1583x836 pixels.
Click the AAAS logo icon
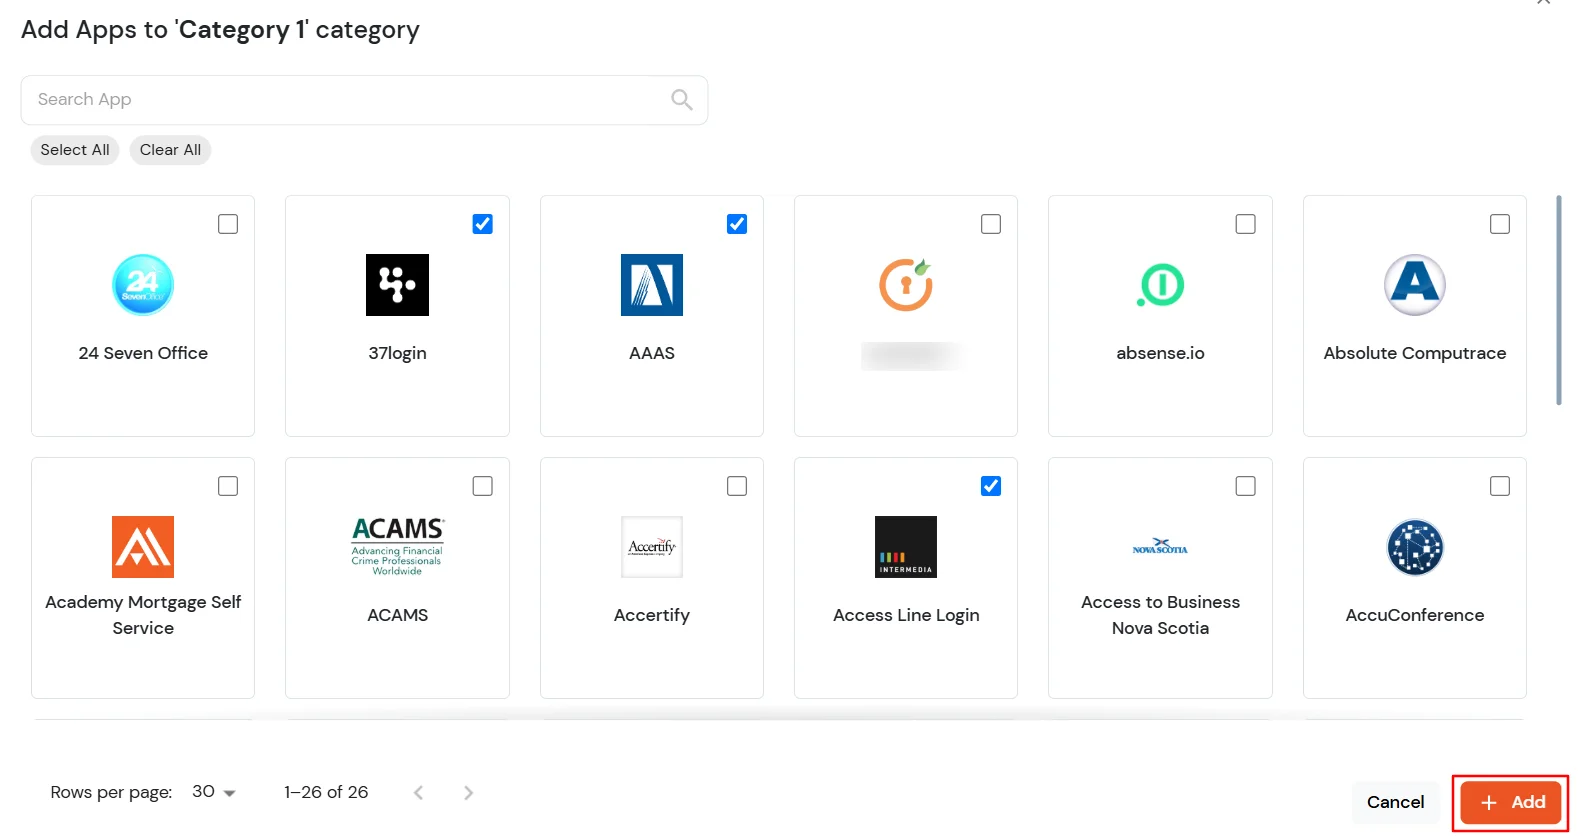pyautogui.click(x=652, y=285)
